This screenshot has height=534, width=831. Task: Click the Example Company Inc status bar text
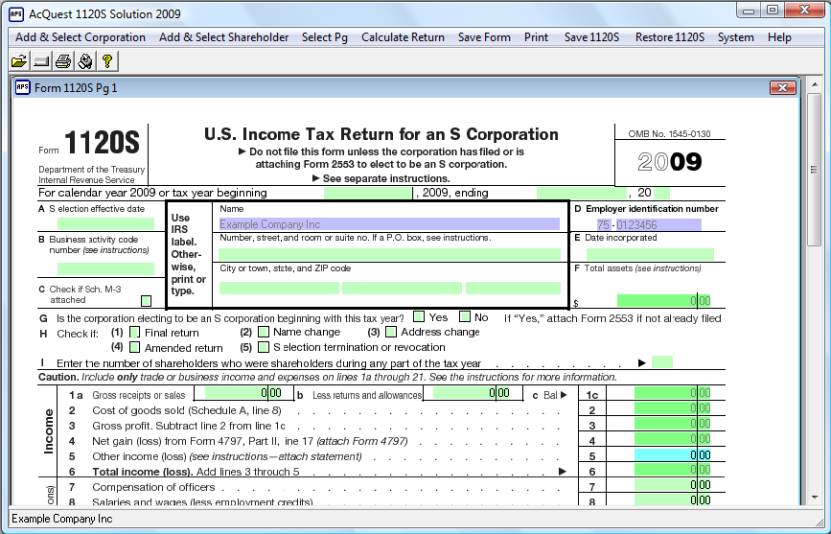[x=62, y=519]
